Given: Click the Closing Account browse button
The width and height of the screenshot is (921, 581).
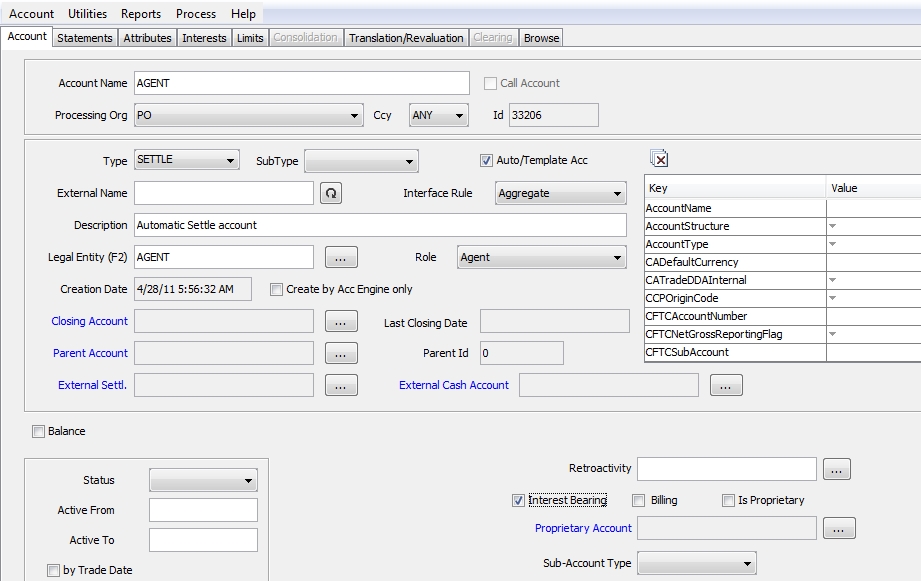Looking at the screenshot, I should point(341,321).
